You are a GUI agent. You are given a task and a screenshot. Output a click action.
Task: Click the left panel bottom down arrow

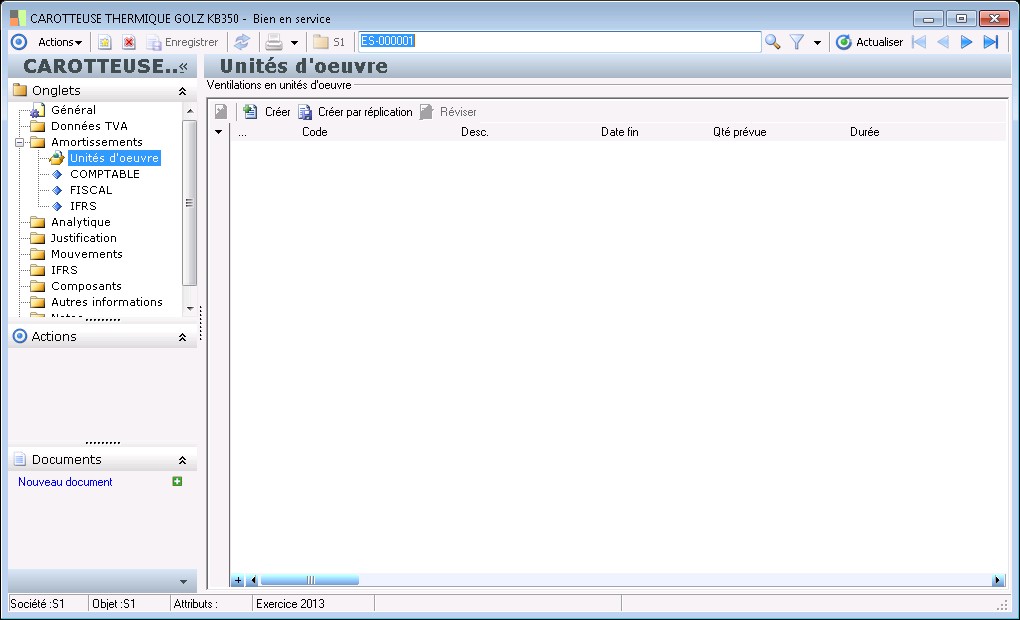[x=183, y=582]
